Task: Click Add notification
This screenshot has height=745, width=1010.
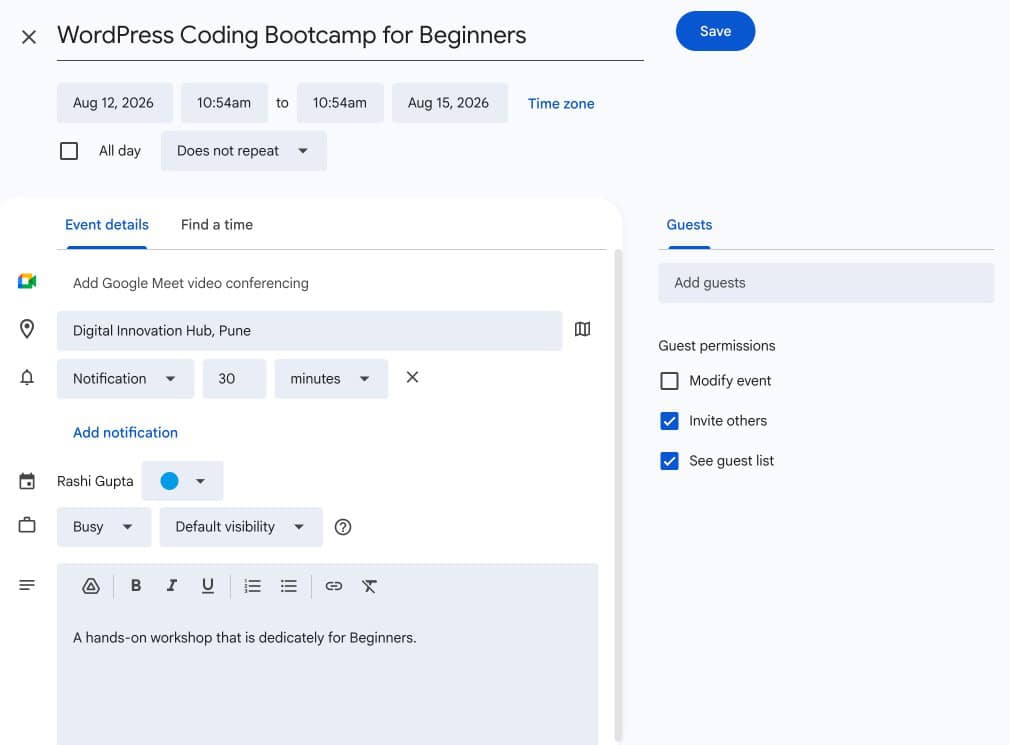Action: pos(126,433)
